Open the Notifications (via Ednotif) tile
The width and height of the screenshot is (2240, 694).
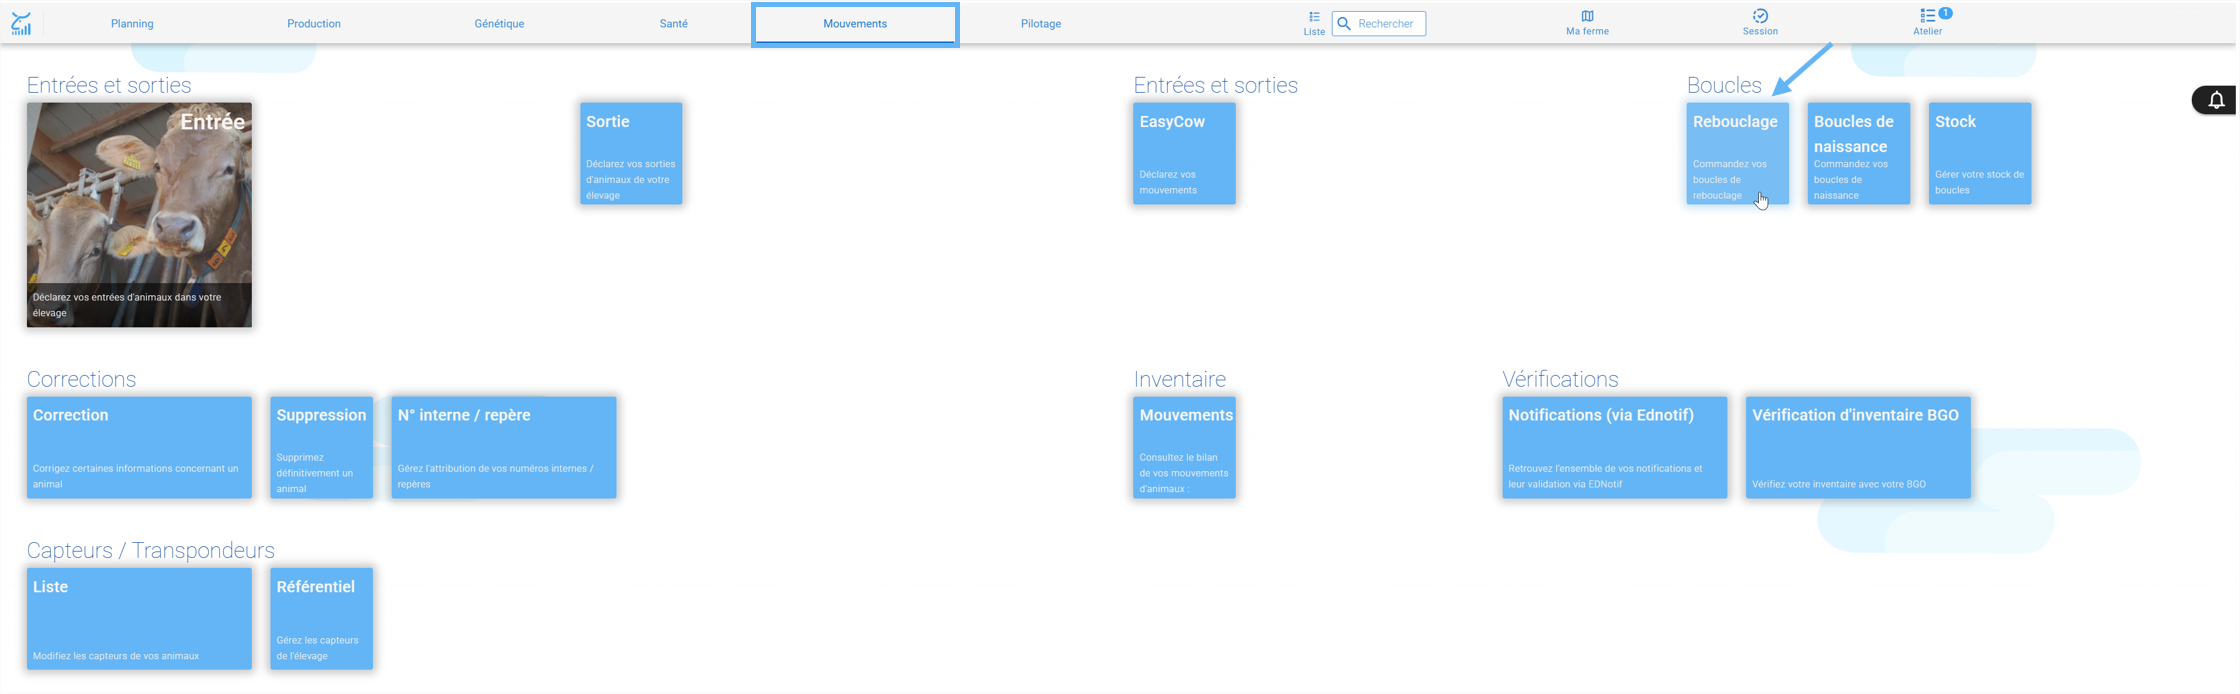click(1614, 448)
